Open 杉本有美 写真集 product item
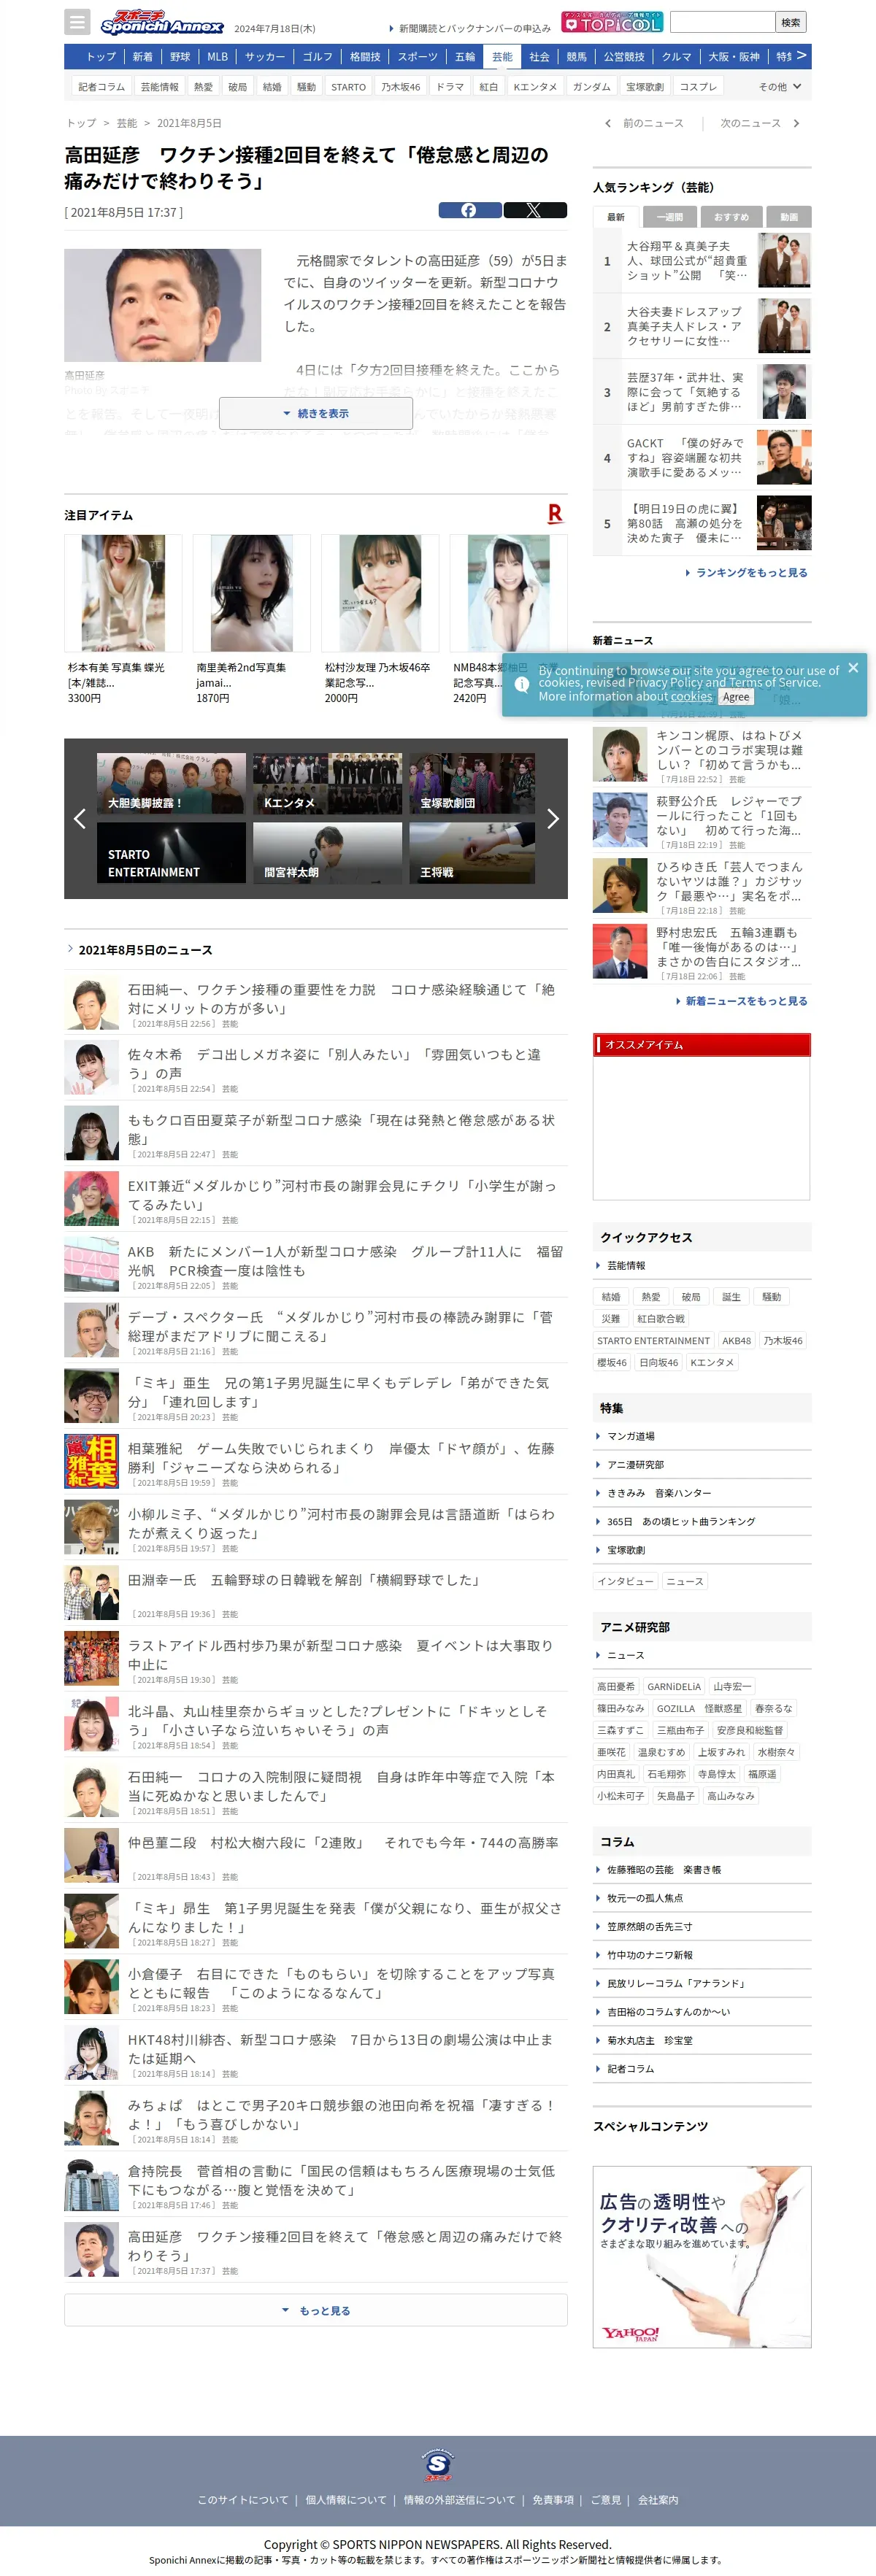The height and width of the screenshot is (2576, 876). [x=123, y=619]
